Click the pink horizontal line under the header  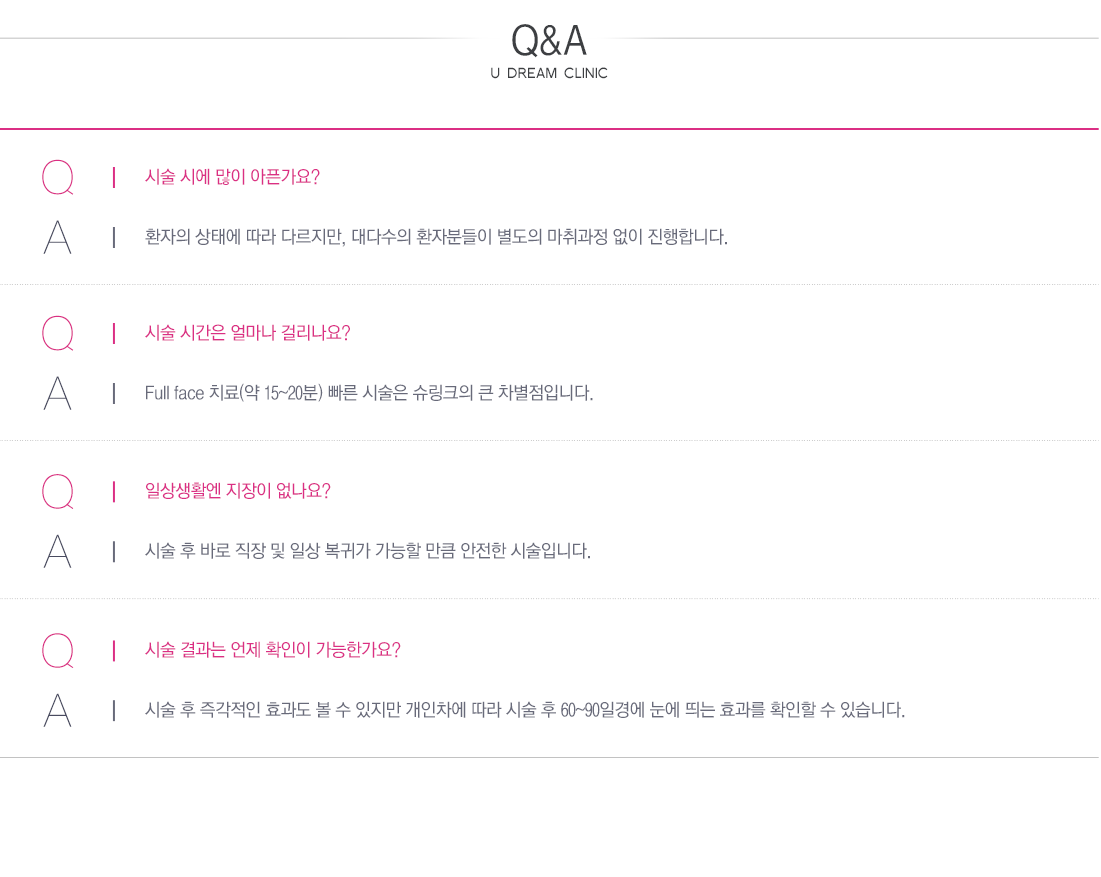coord(549,129)
